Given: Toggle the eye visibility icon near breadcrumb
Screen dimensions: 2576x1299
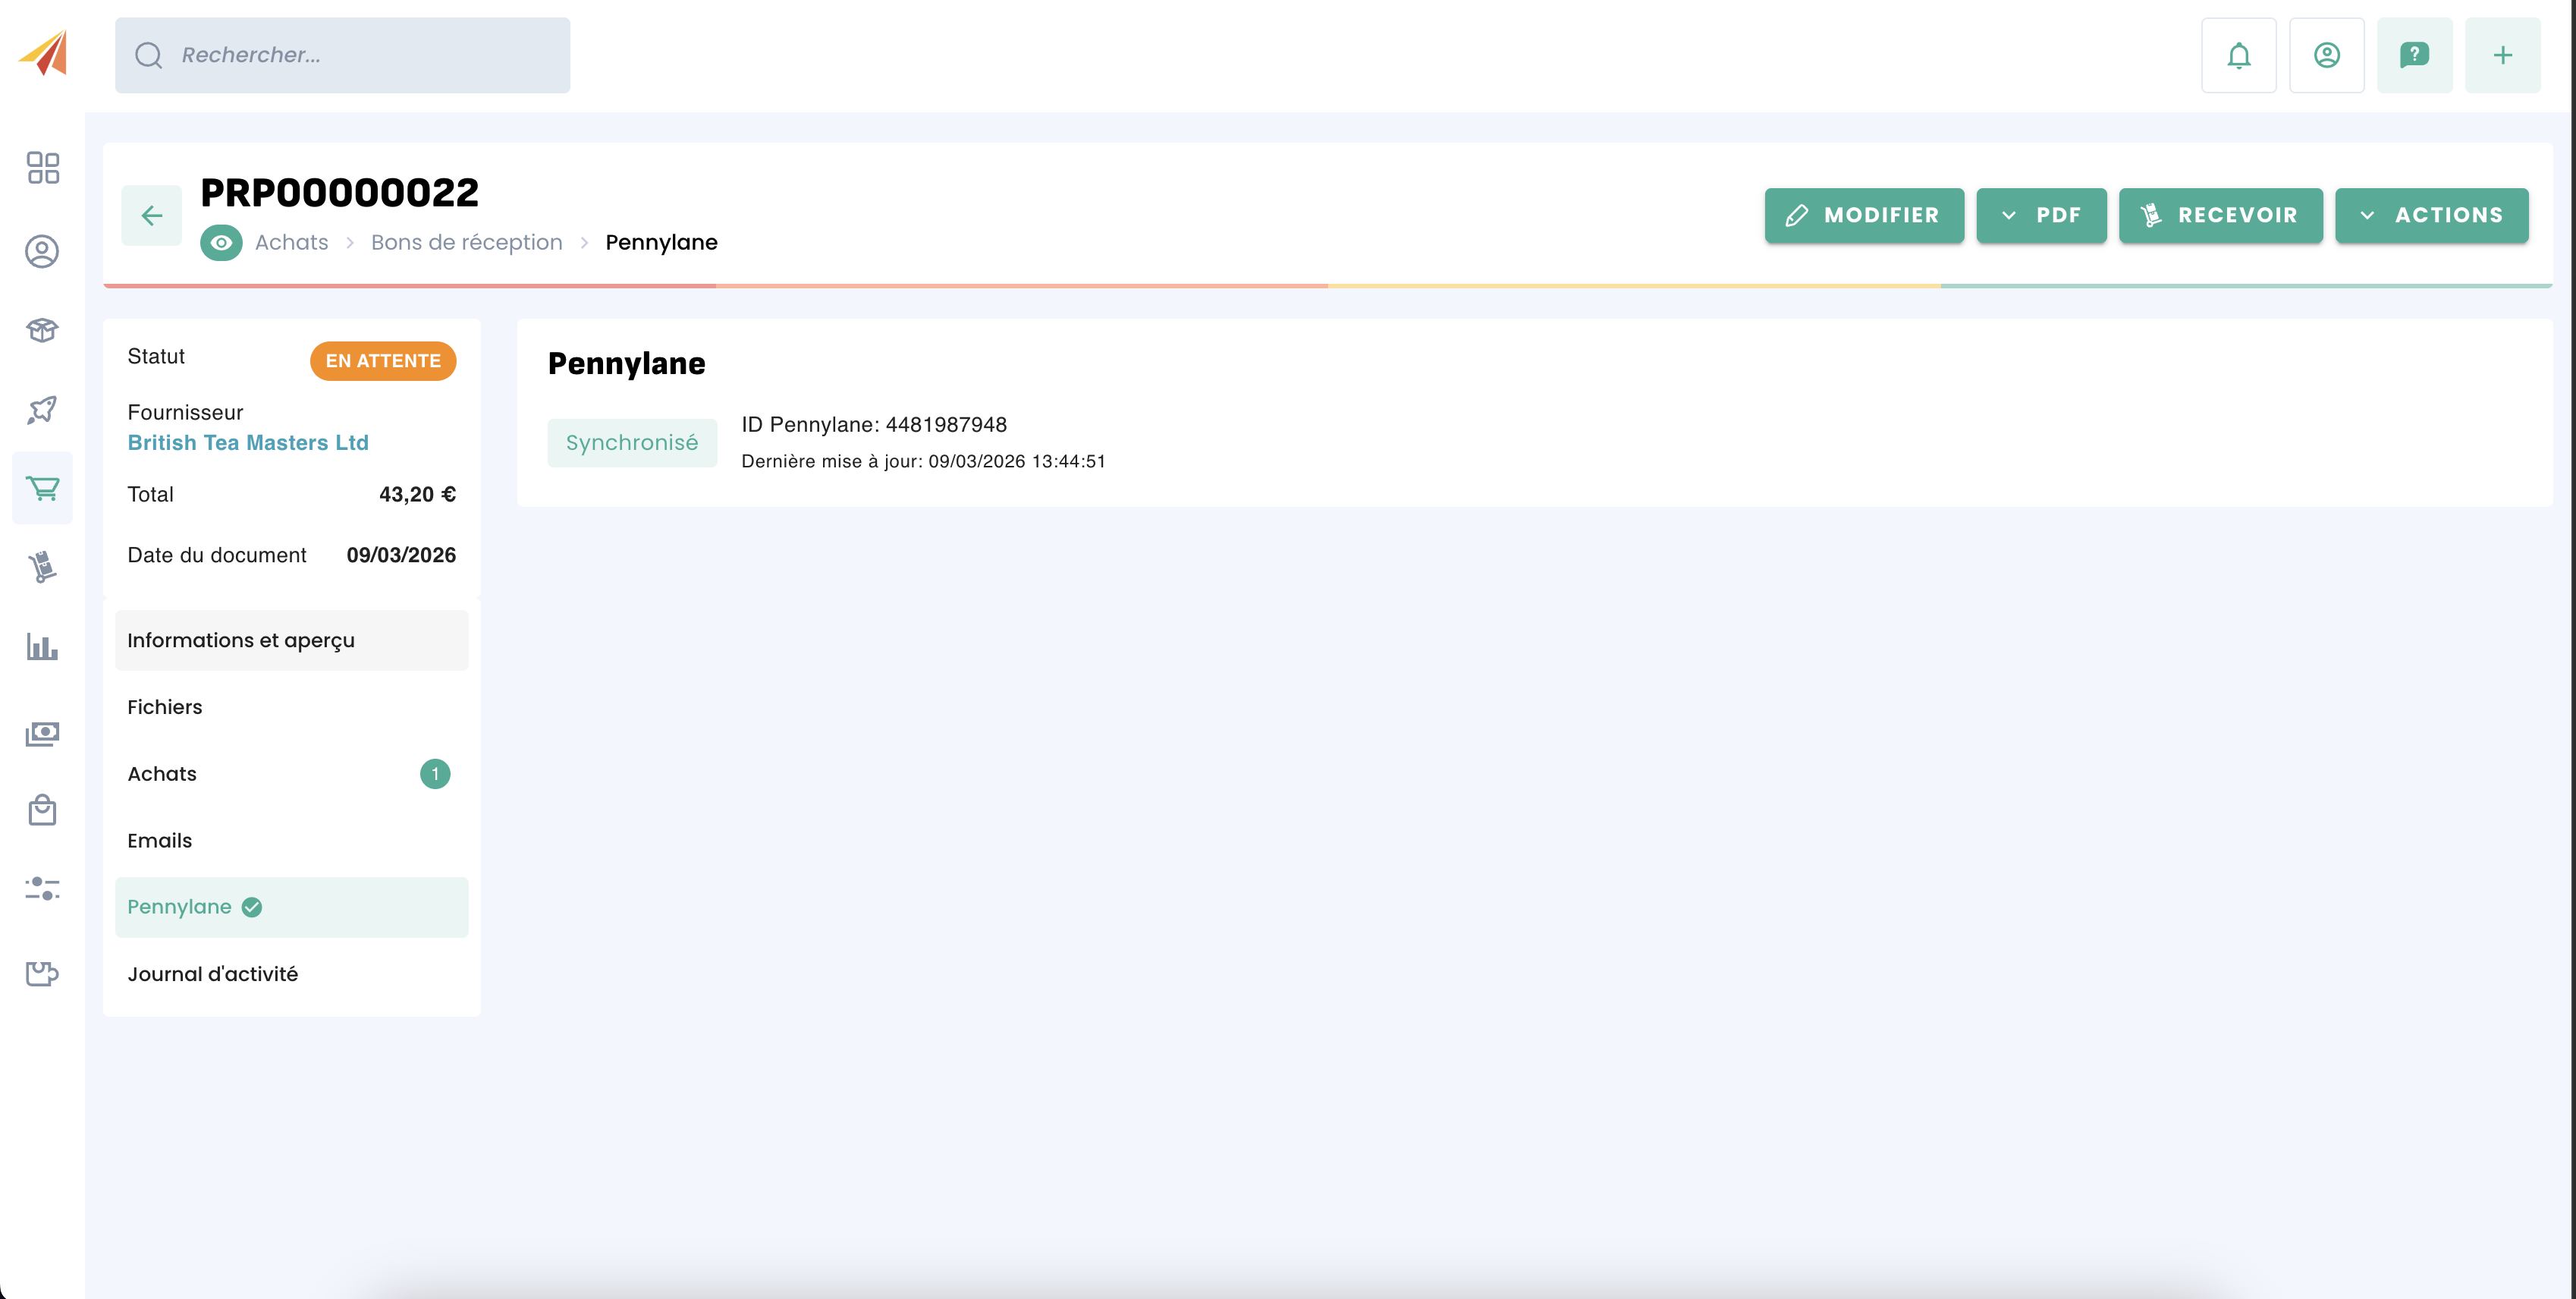Looking at the screenshot, I should tap(221, 243).
